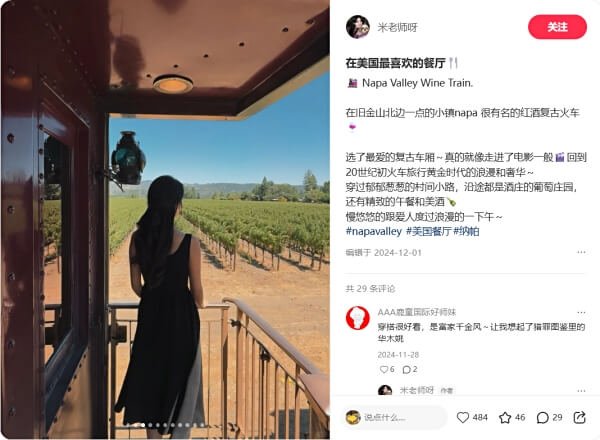Screen dimensions: 600x440
Task: Favorite the post with star icon
Action: pos(505,417)
